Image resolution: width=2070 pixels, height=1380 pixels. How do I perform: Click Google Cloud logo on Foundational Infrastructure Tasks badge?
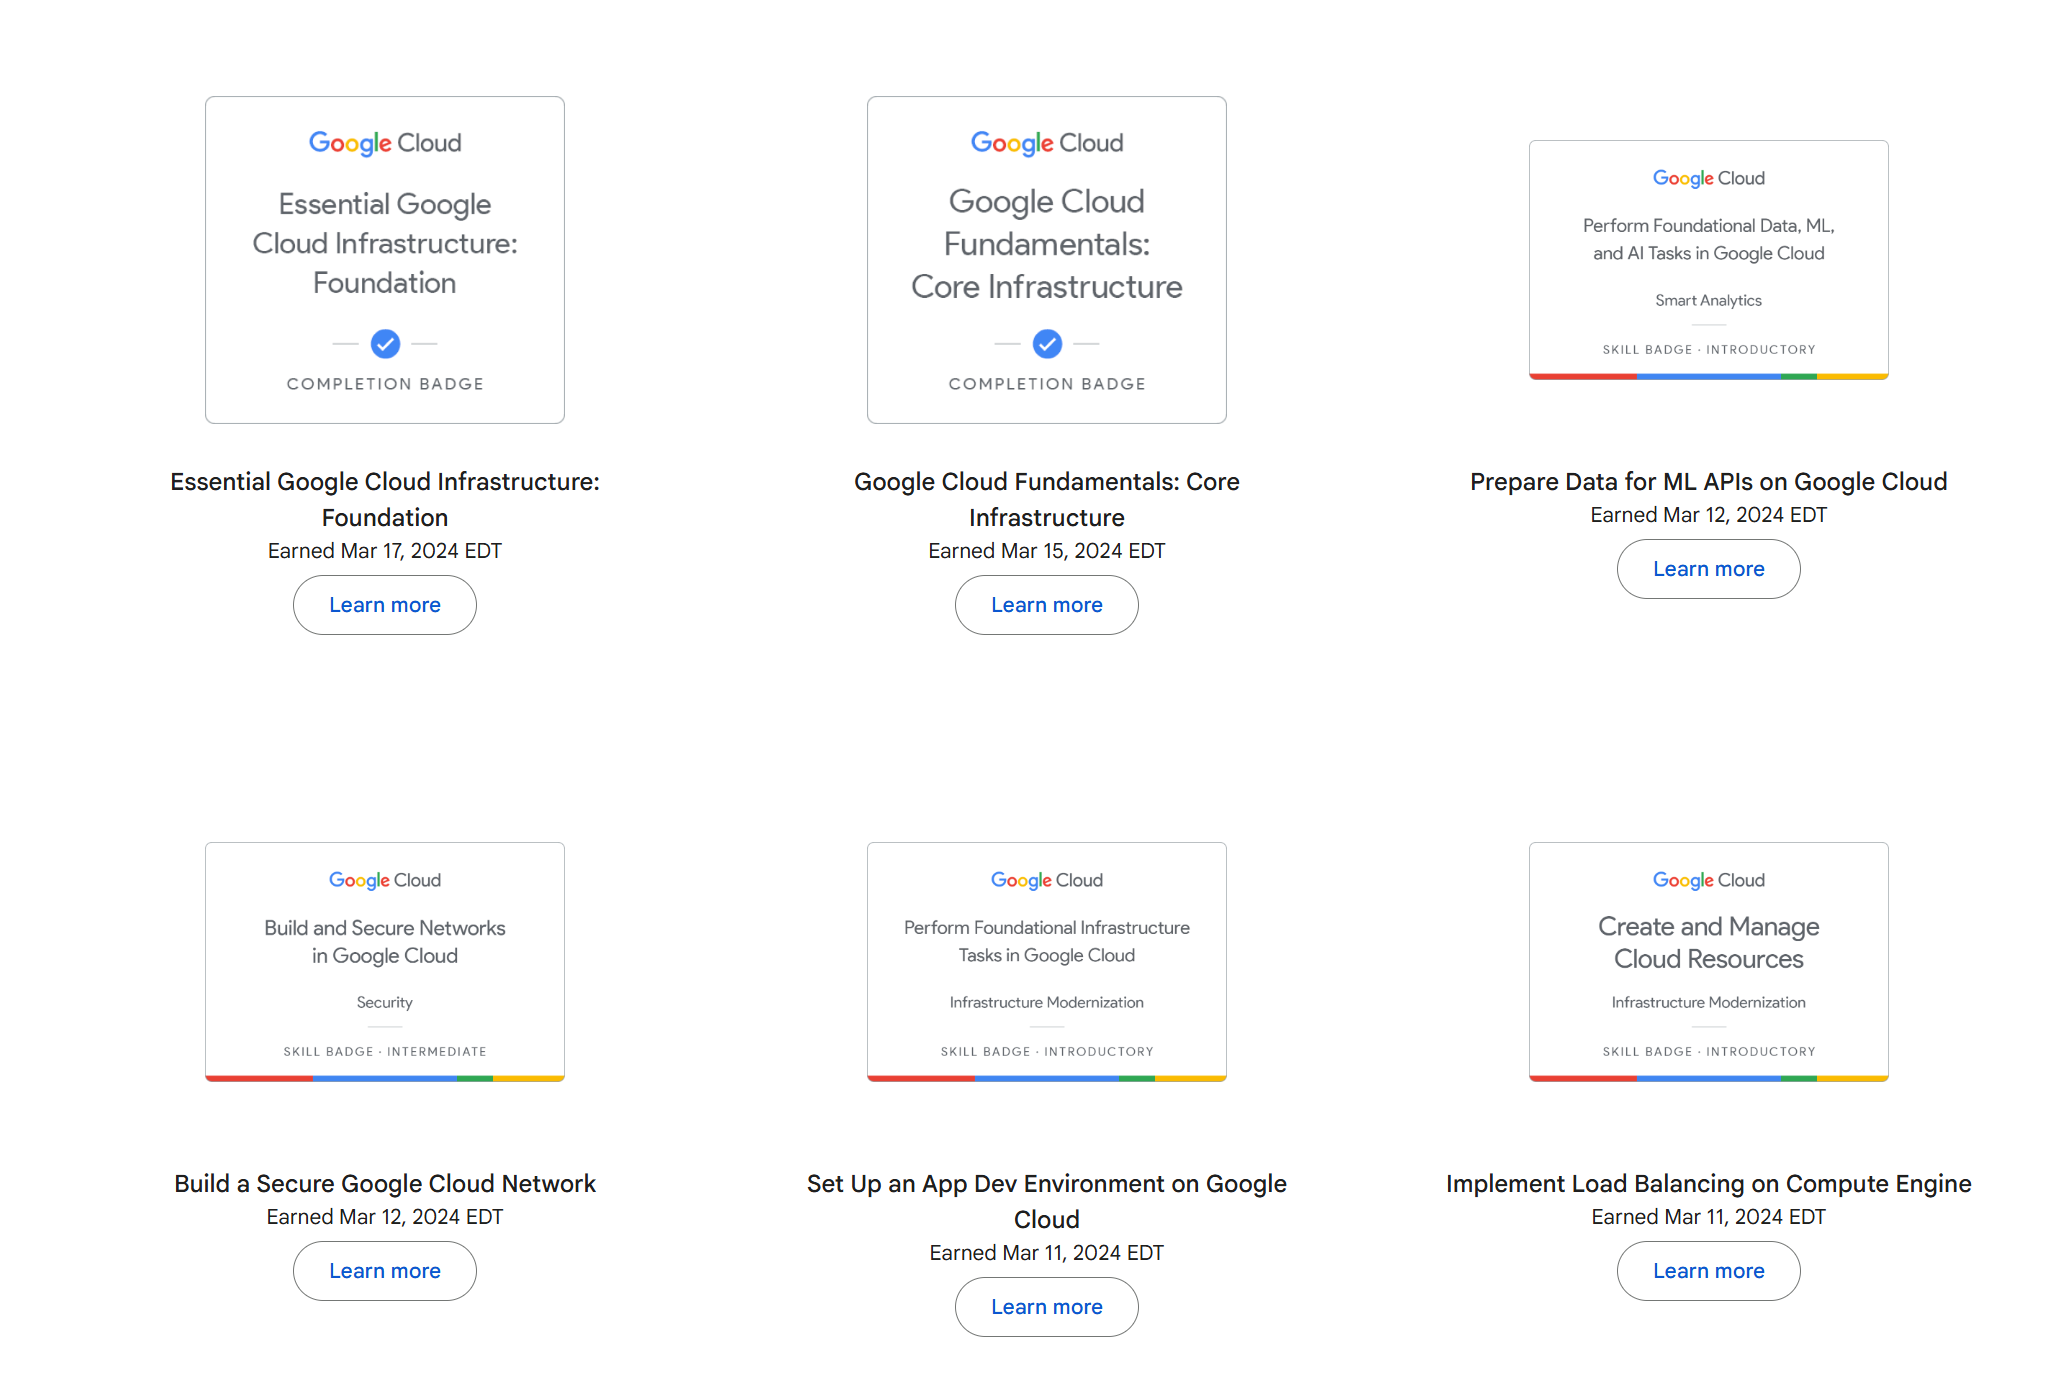(1047, 880)
